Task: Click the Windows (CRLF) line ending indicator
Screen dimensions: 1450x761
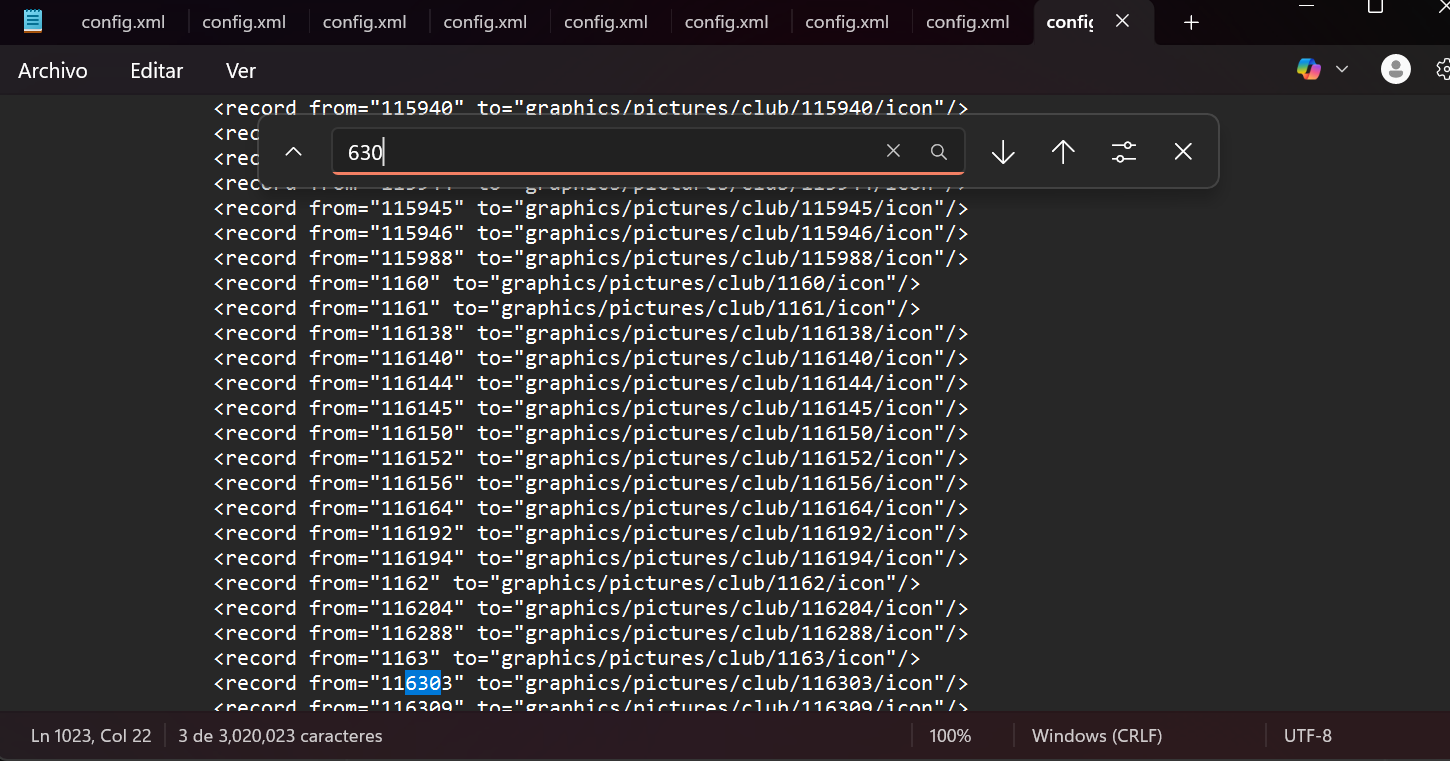Action: click(1097, 736)
